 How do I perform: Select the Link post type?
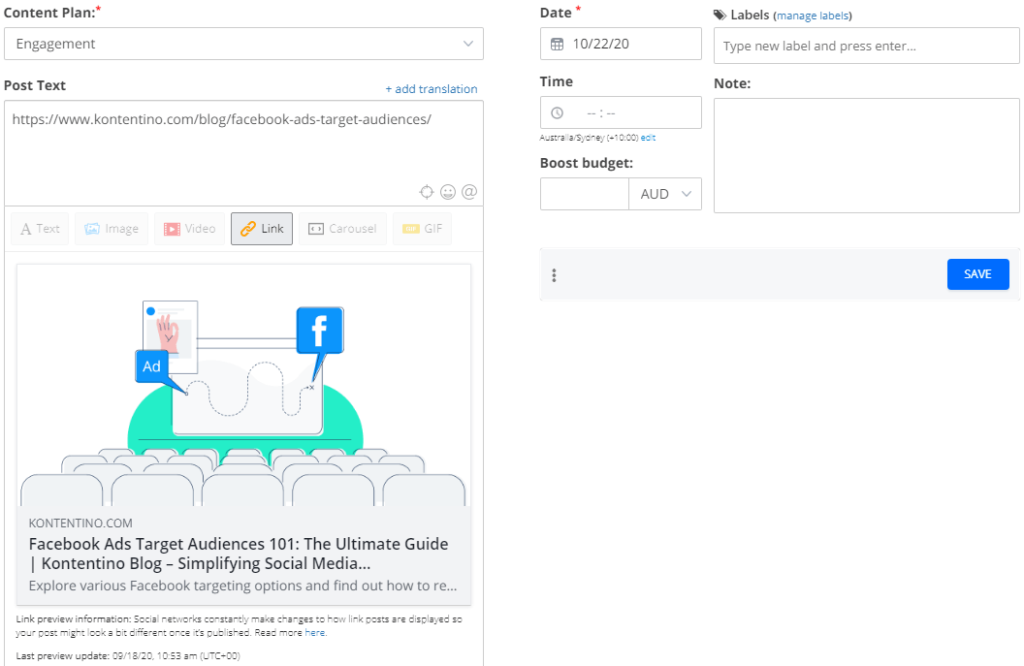[262, 229]
